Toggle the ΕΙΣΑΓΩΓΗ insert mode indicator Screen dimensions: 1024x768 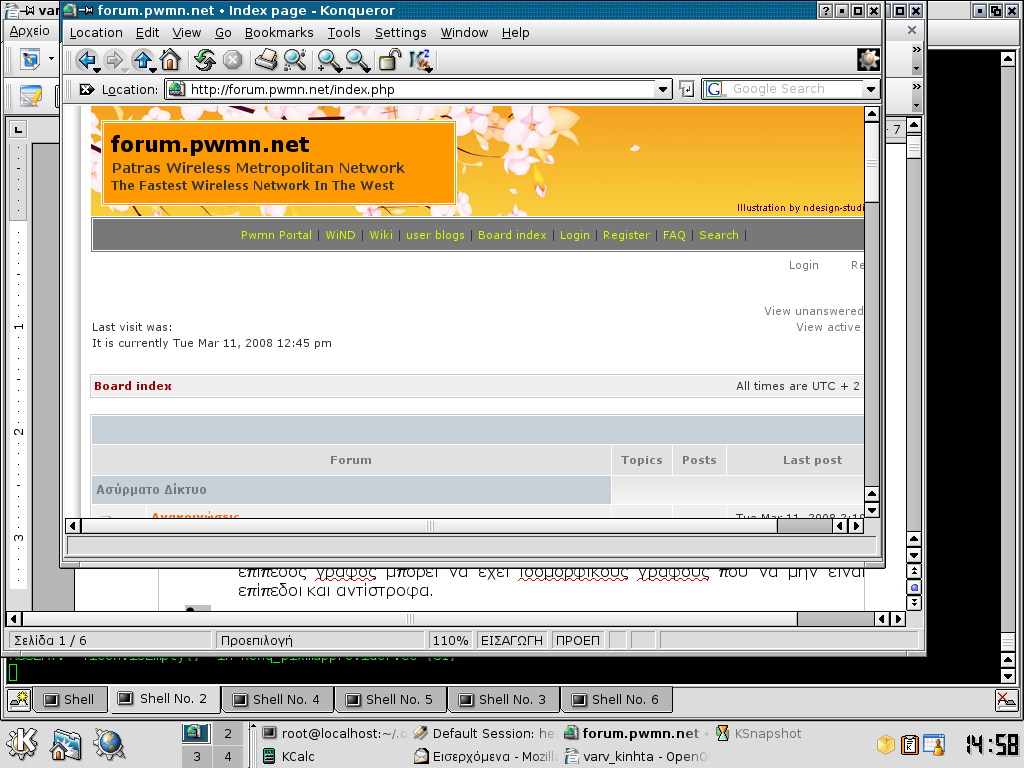(x=512, y=640)
